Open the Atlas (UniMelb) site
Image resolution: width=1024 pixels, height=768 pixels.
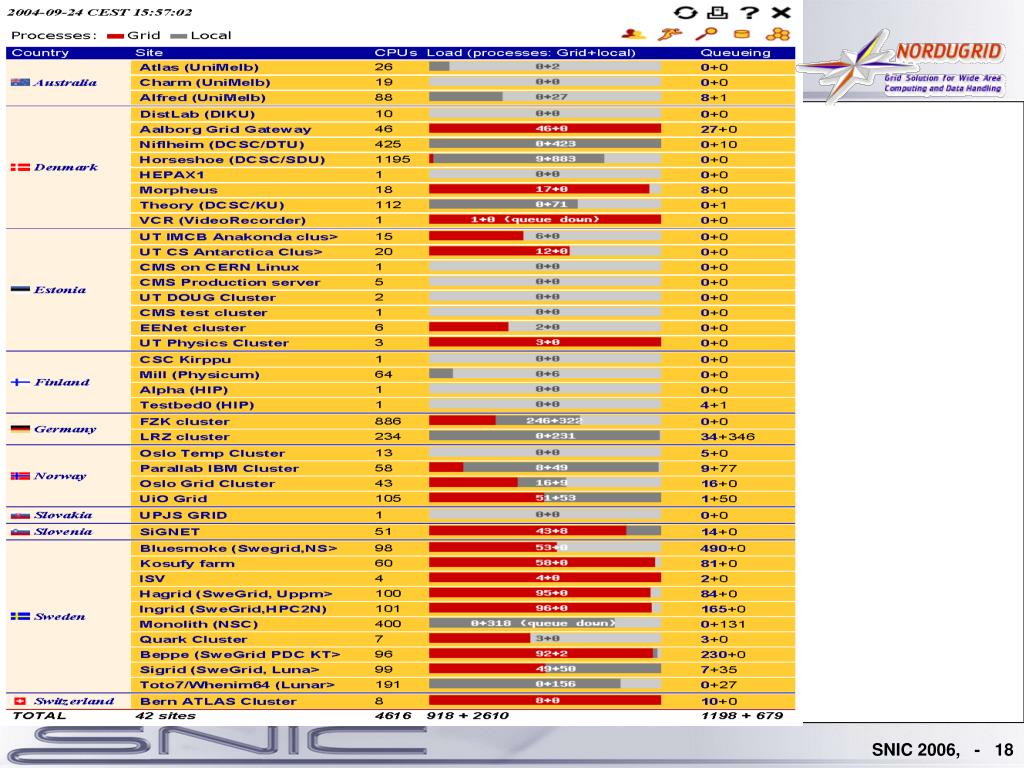tap(199, 67)
